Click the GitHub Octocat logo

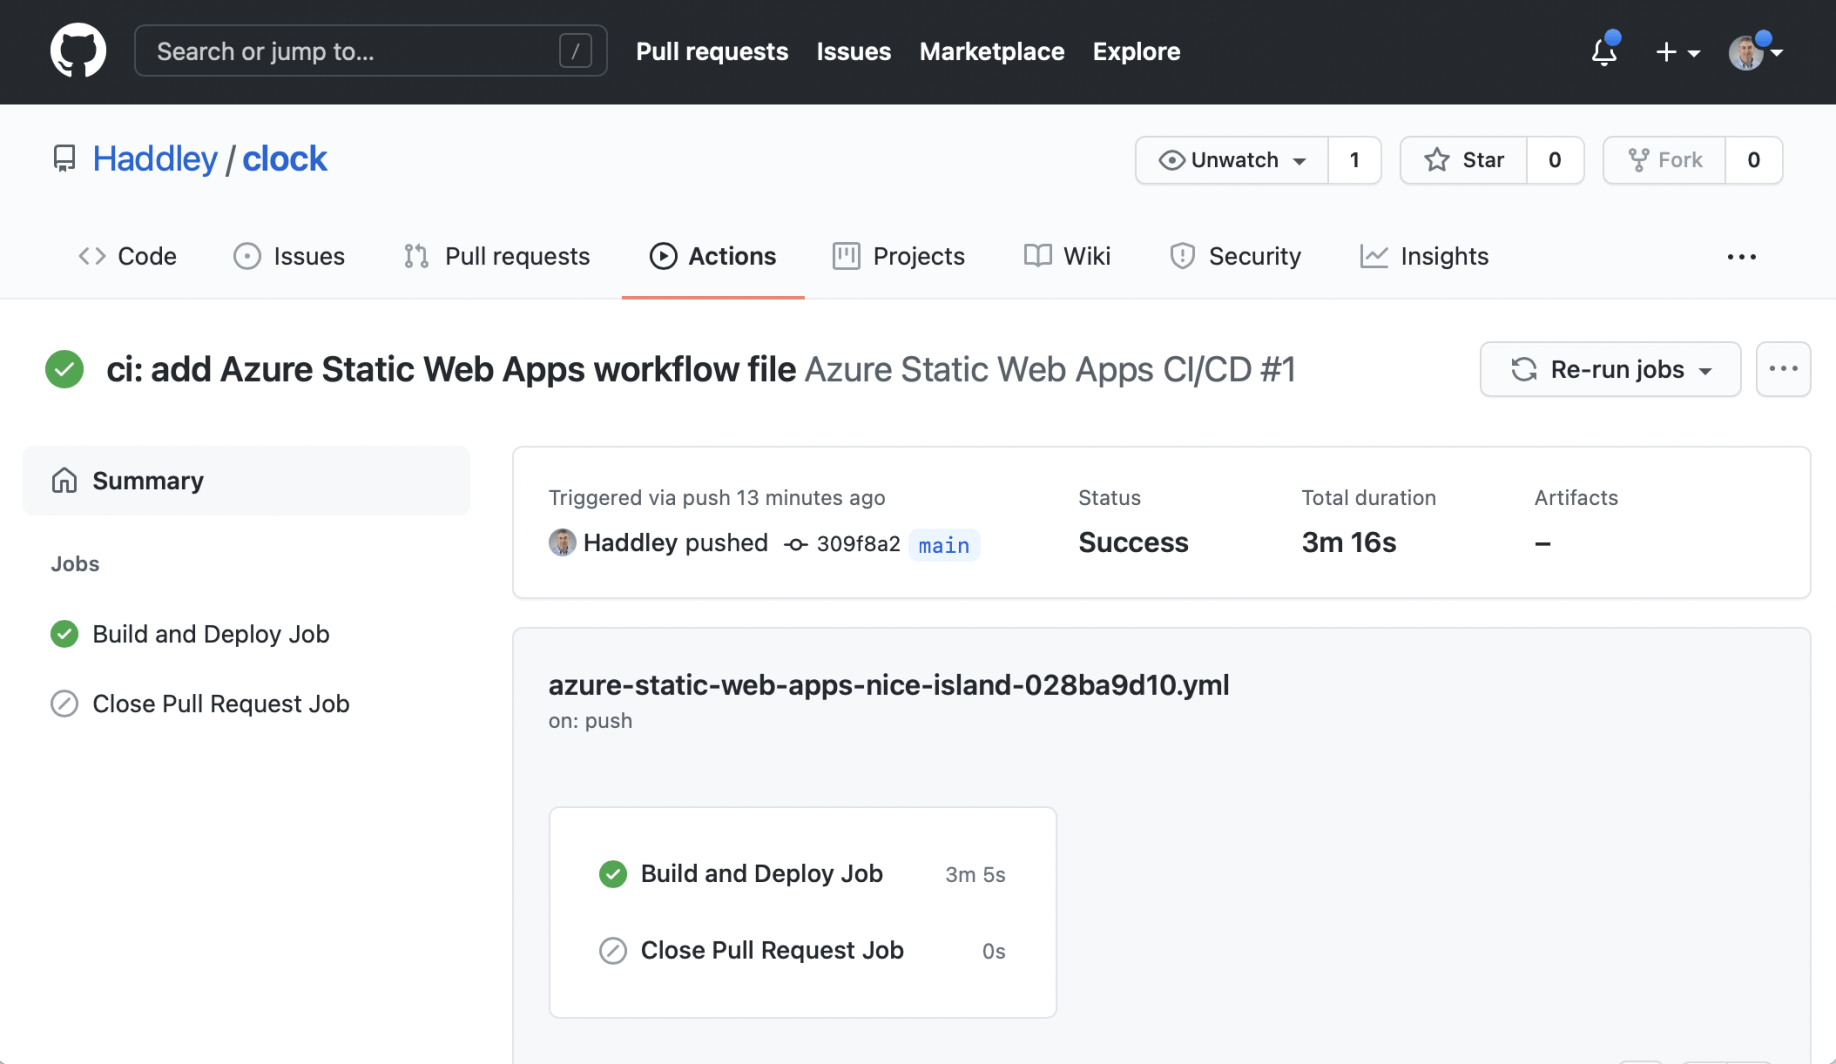pos(78,51)
